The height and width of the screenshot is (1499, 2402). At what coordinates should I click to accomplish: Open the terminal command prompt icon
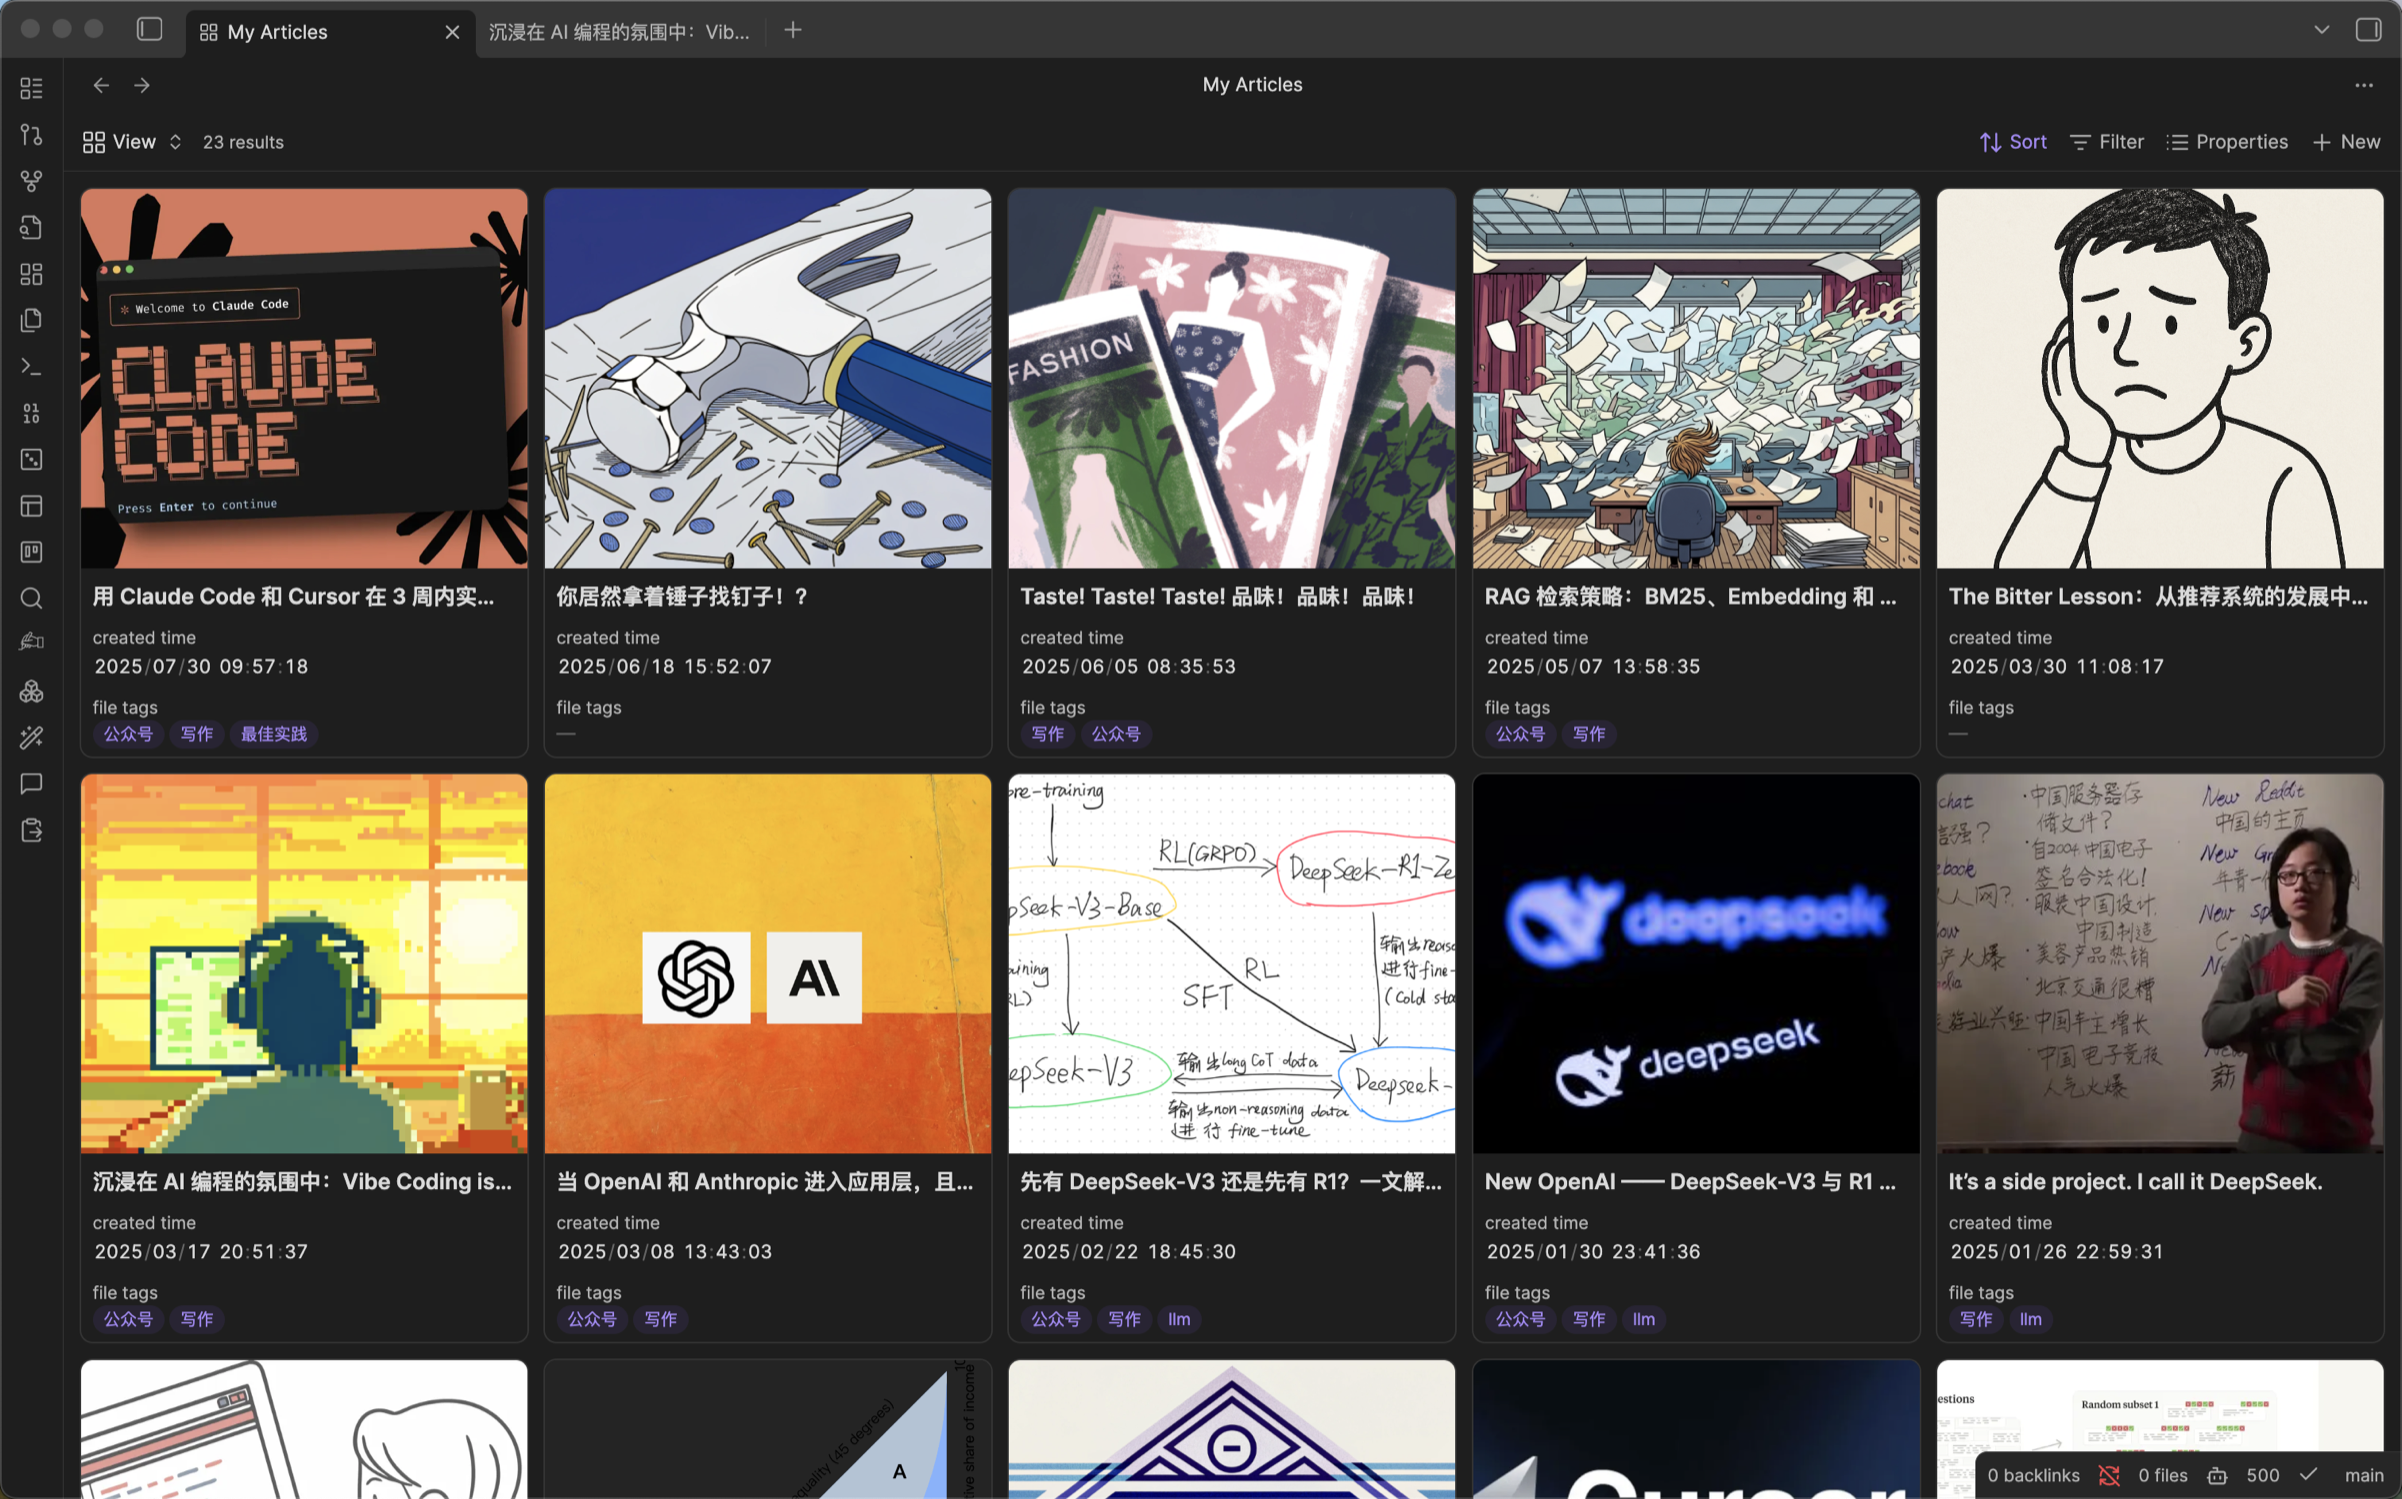[31, 367]
